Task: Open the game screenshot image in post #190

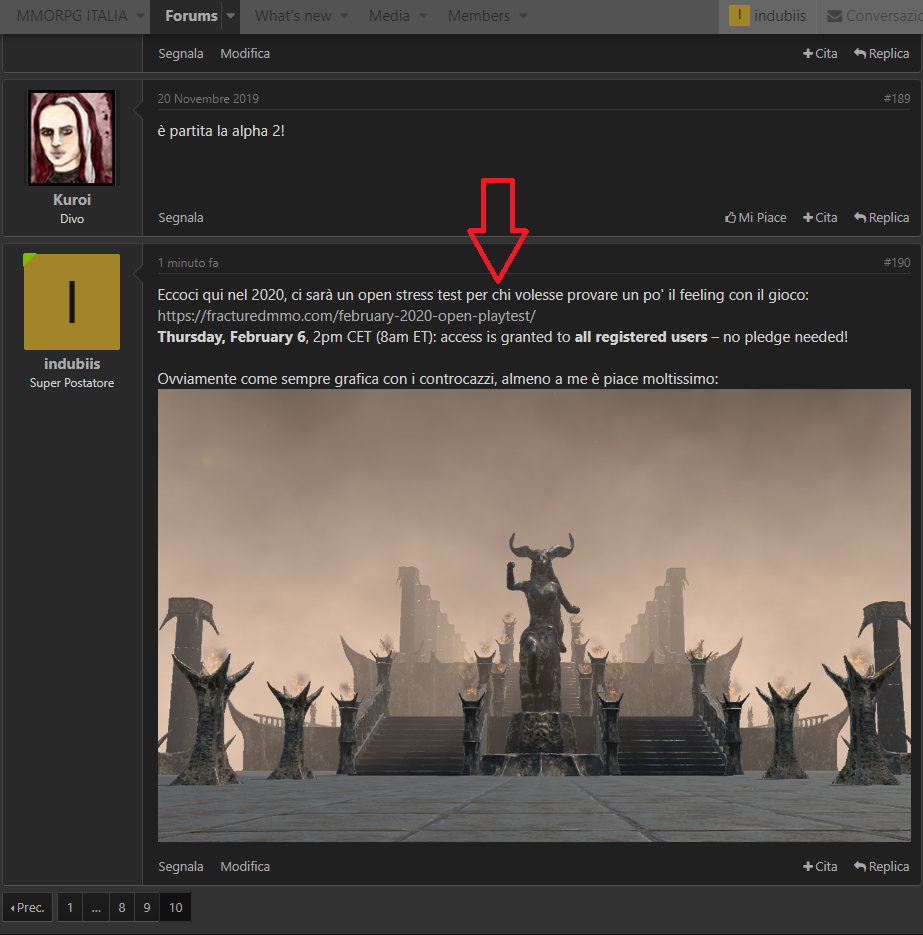Action: point(534,615)
